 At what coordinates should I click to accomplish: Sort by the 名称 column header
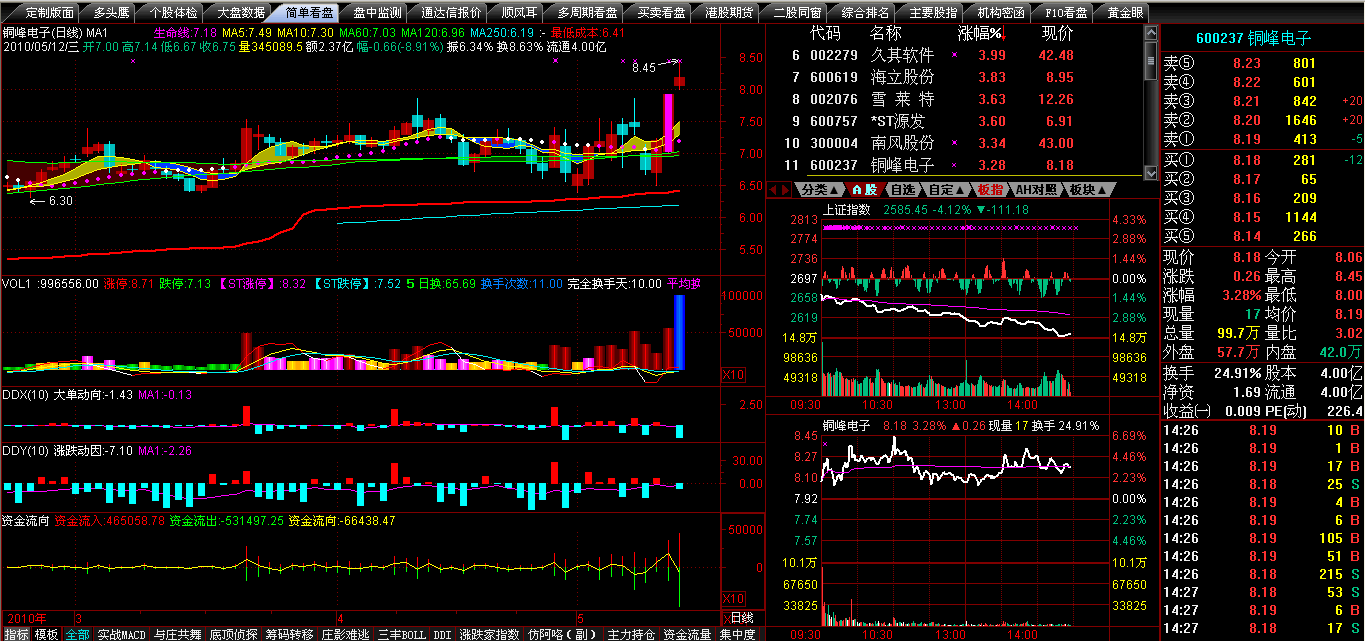click(x=886, y=34)
